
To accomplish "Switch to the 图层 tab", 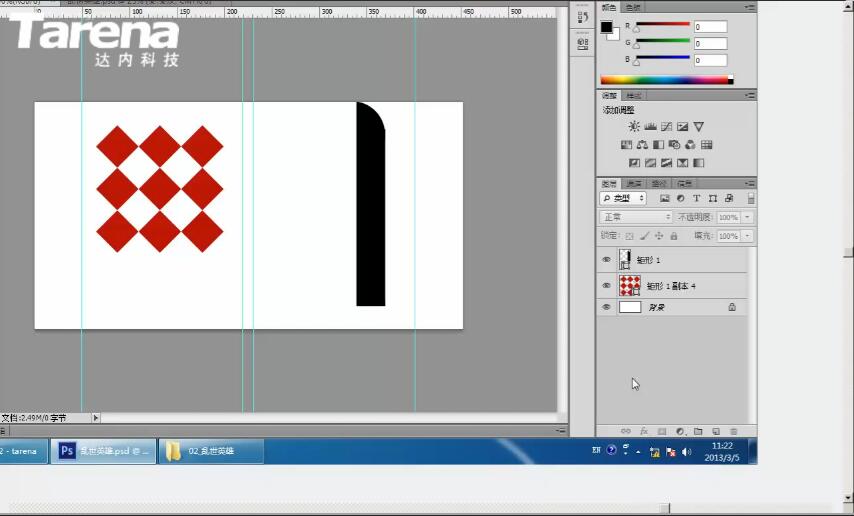I will click(609, 184).
